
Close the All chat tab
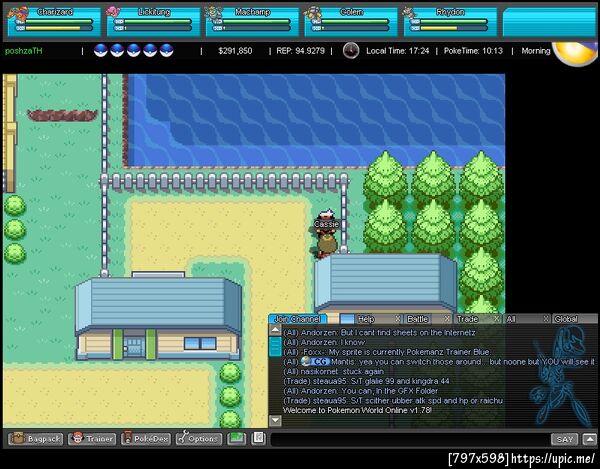tap(546, 318)
